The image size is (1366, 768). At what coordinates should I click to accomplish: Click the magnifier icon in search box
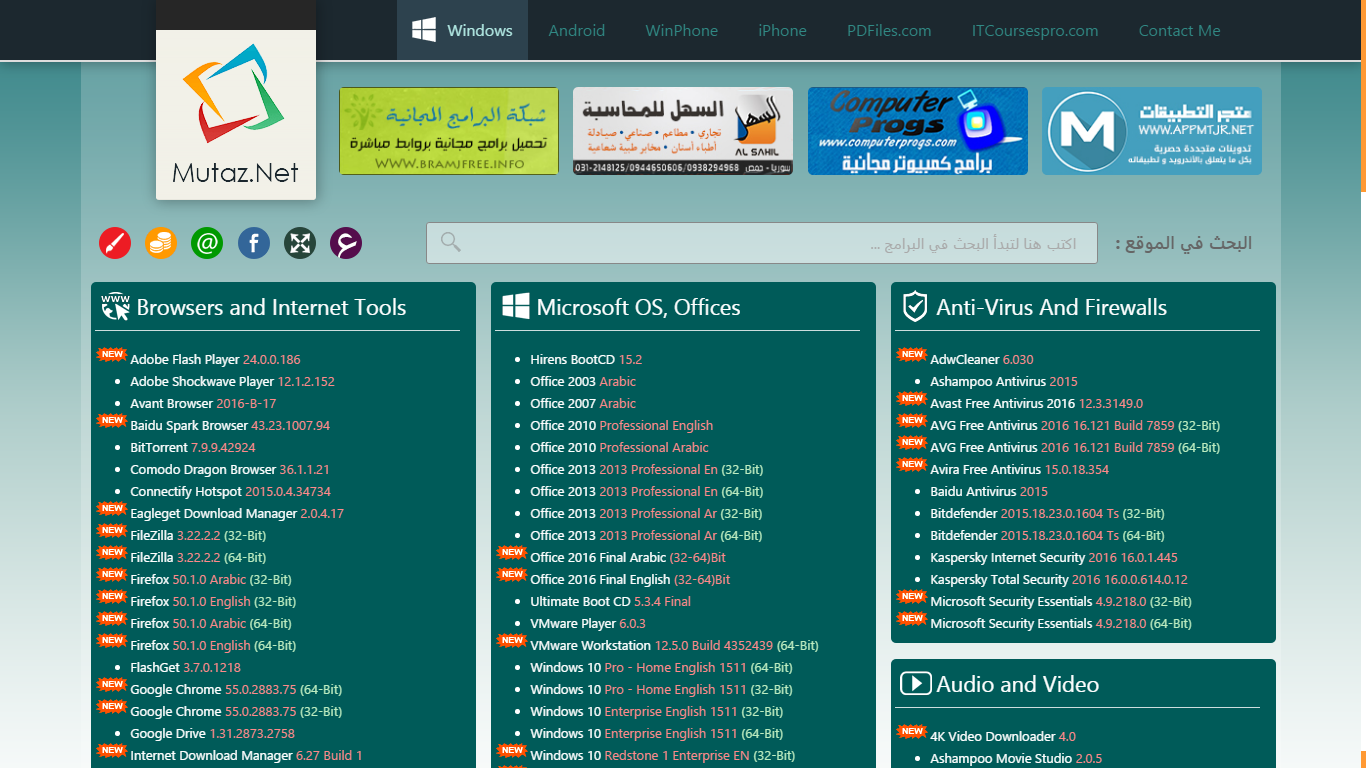[x=451, y=242]
